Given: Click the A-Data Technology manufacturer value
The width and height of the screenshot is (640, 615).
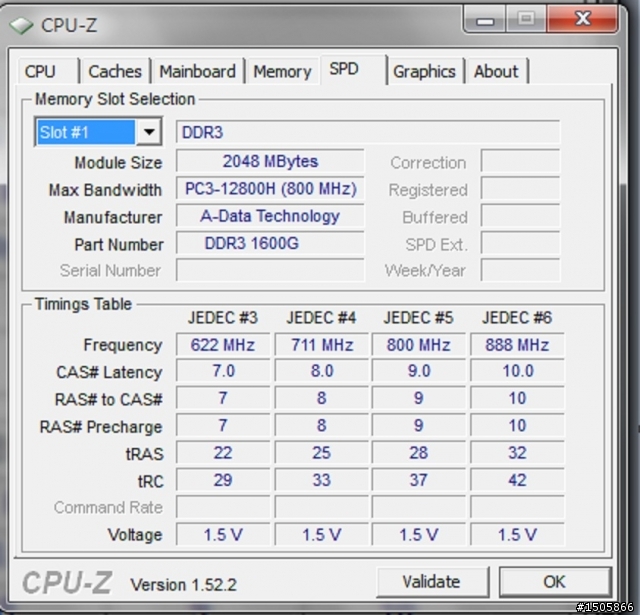Looking at the screenshot, I should pos(270,216).
